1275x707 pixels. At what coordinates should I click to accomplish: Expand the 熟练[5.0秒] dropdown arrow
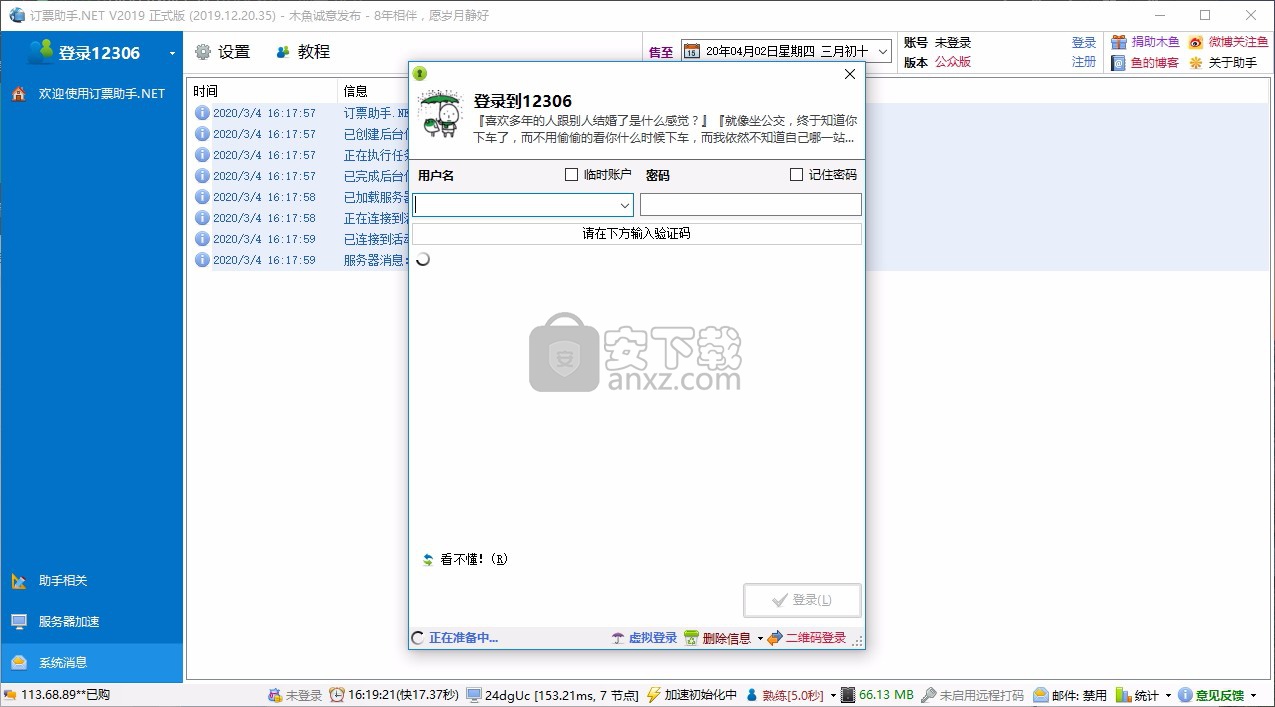[832, 695]
